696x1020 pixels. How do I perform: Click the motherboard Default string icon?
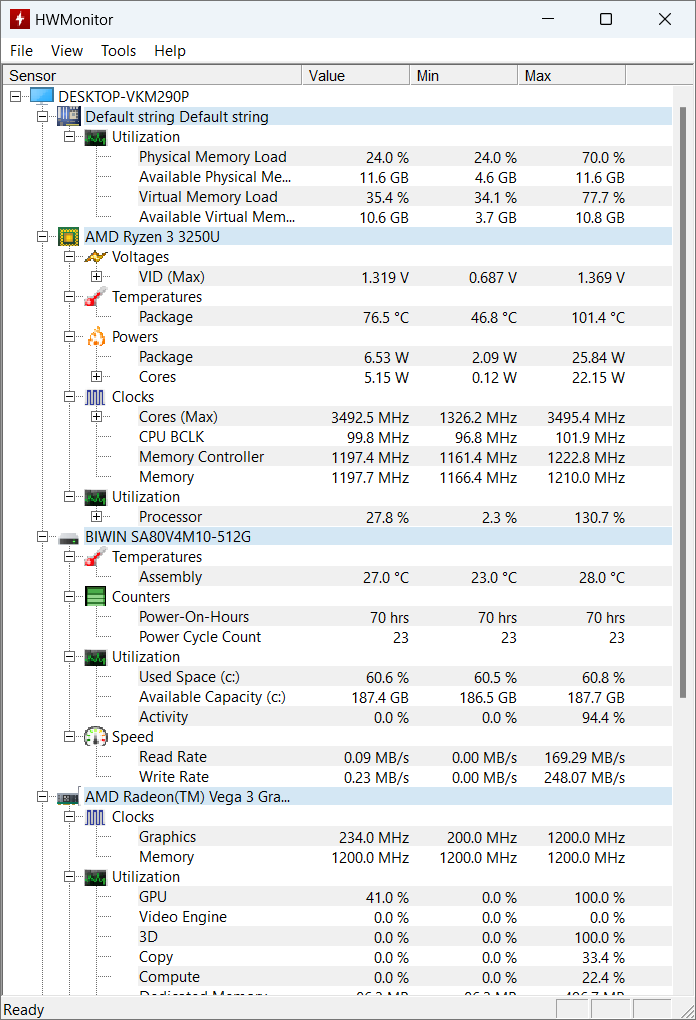pyautogui.click(x=69, y=117)
